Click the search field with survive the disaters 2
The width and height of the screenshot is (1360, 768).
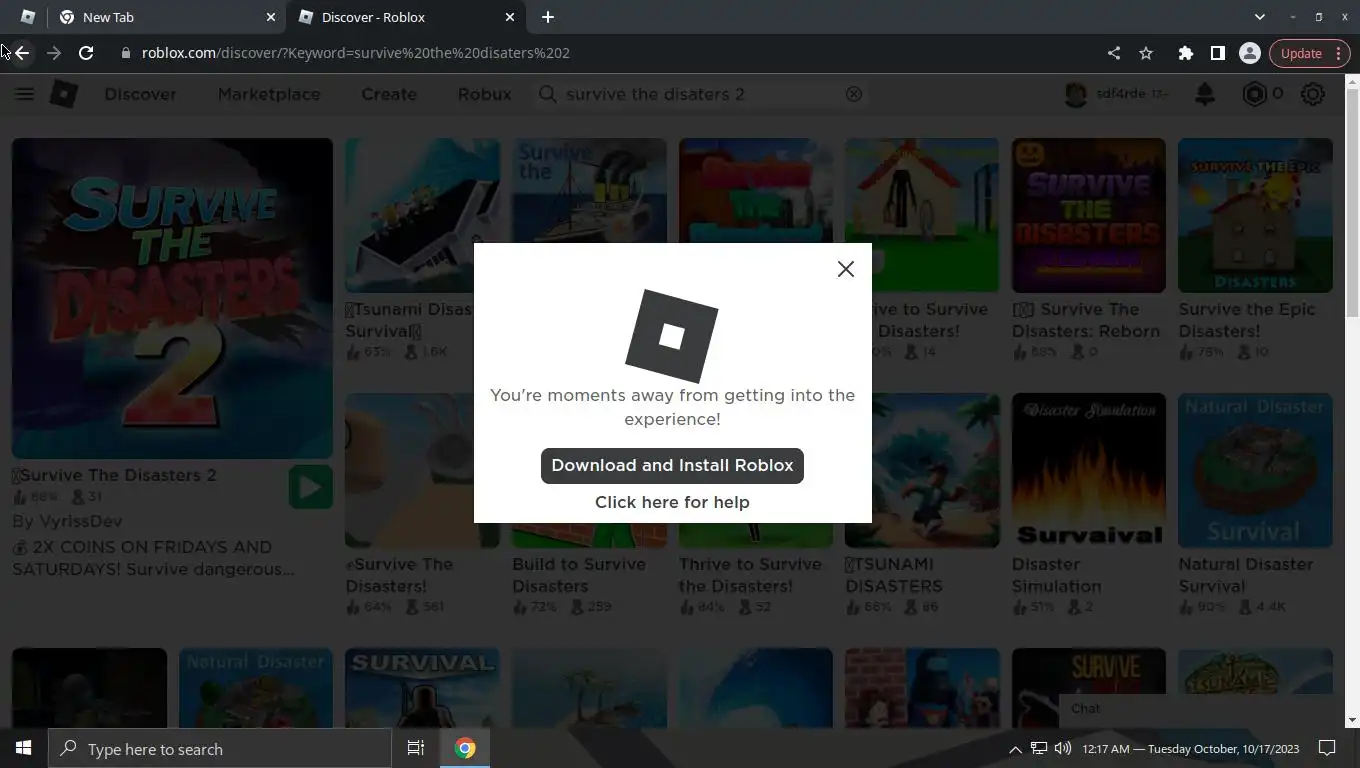(x=700, y=94)
